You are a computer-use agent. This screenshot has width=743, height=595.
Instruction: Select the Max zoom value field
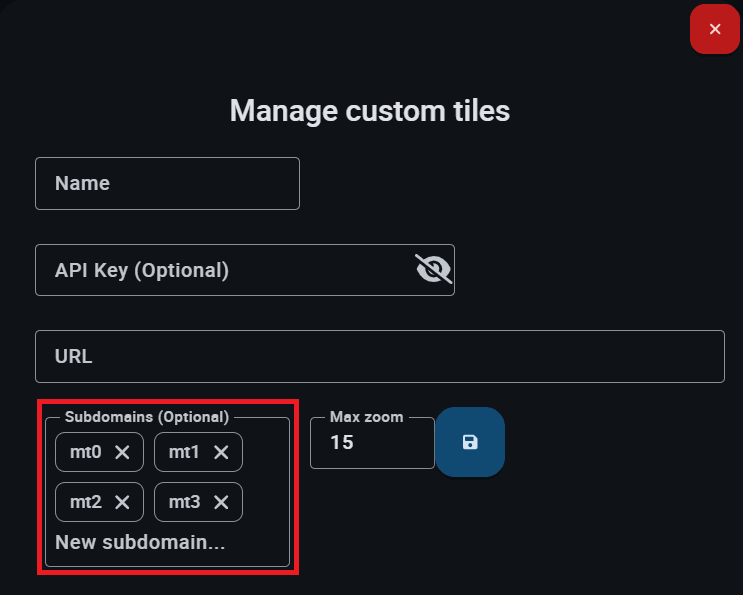[370, 443]
